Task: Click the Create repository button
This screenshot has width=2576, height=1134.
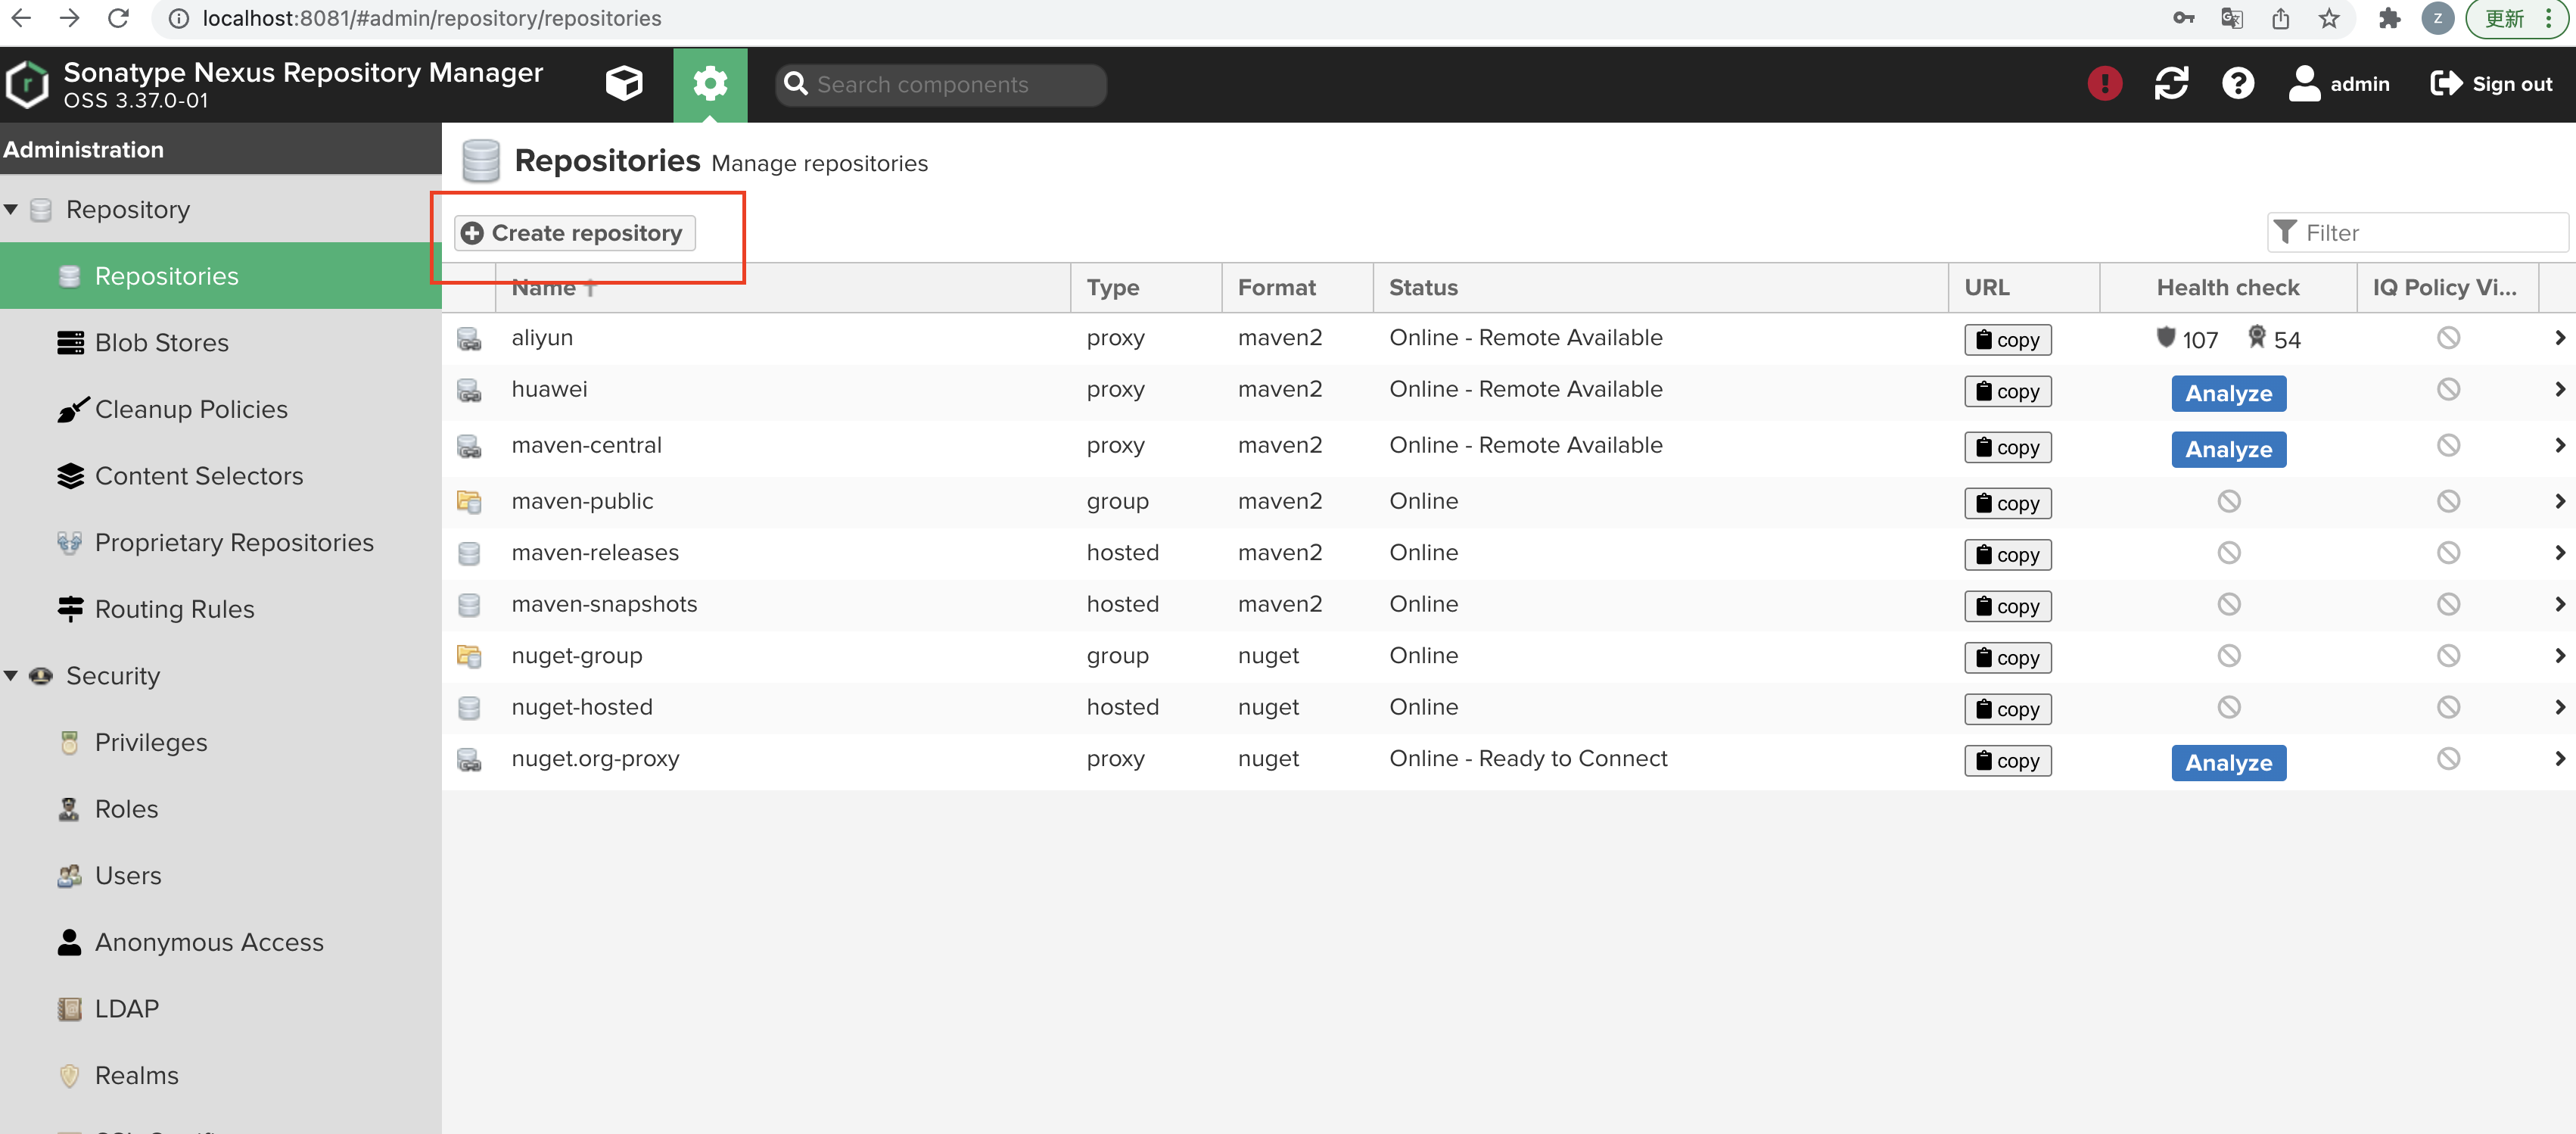Action: (575, 233)
